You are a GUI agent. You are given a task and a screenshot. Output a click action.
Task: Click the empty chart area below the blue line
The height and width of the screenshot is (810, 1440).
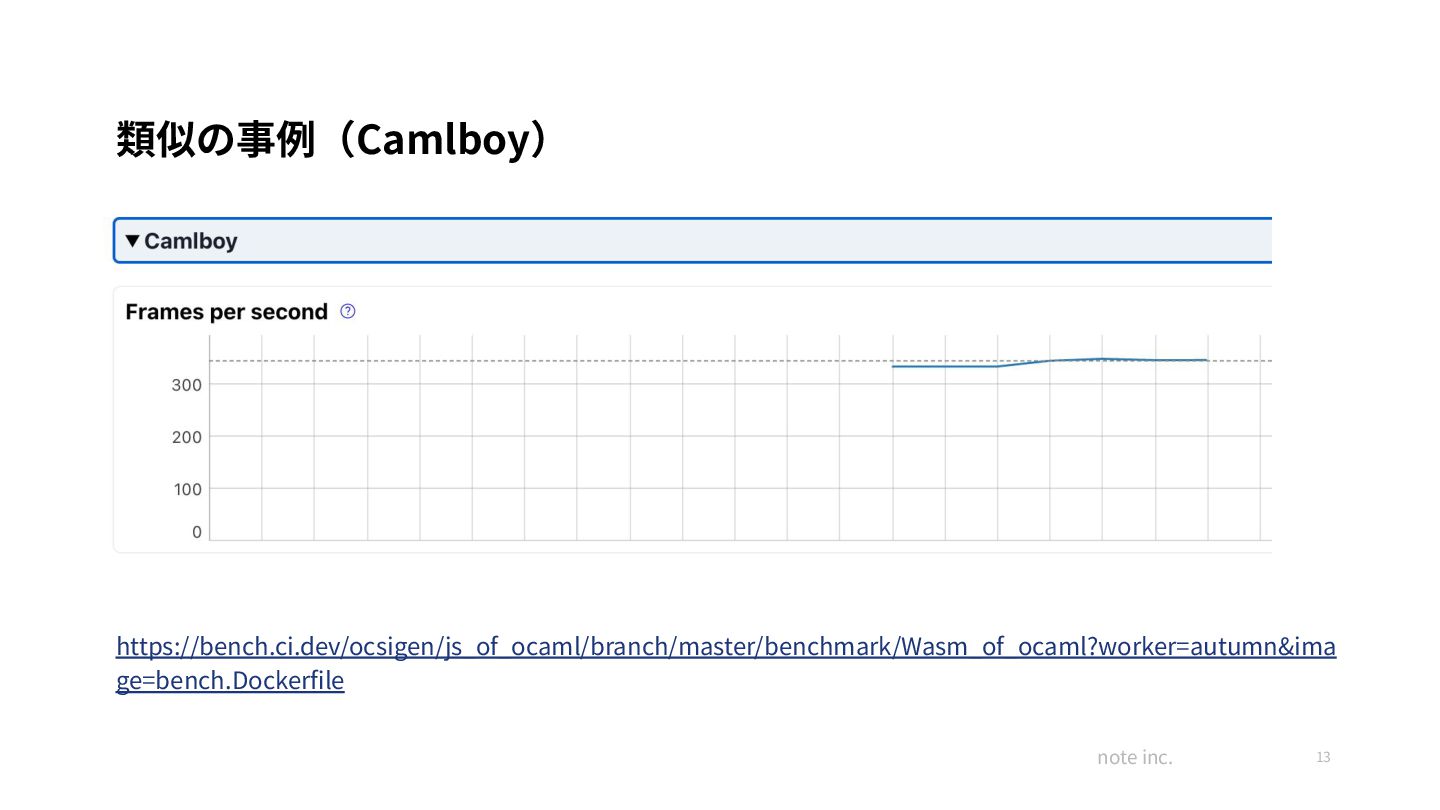click(x=1050, y=460)
